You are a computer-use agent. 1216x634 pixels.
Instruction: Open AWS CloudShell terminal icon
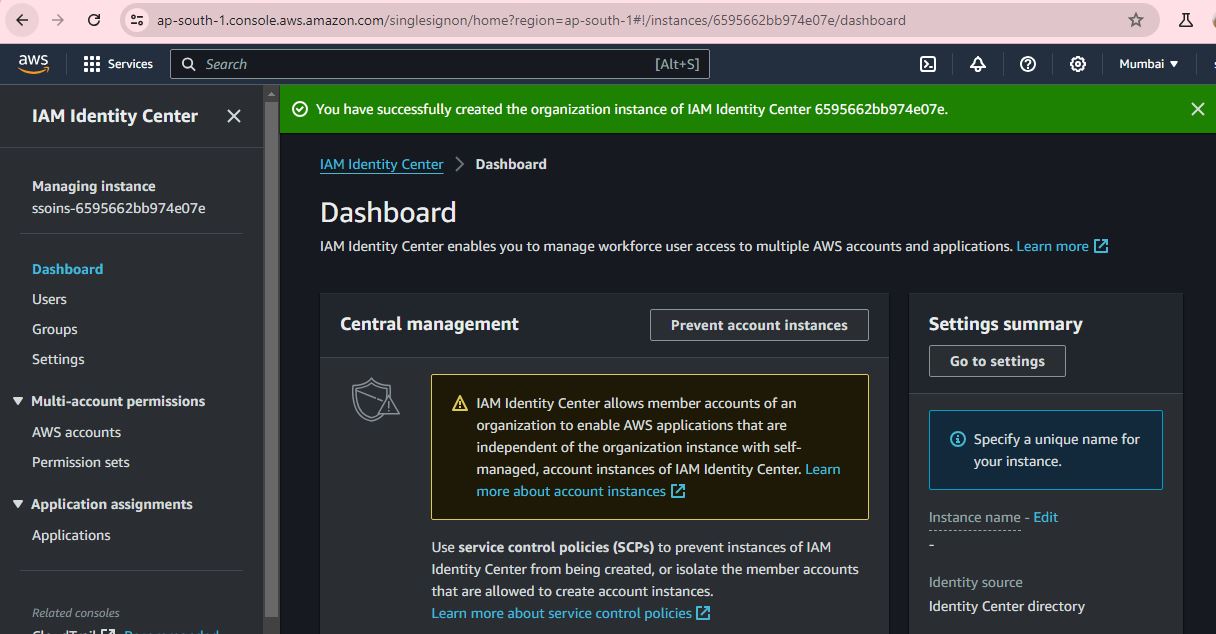(x=928, y=64)
